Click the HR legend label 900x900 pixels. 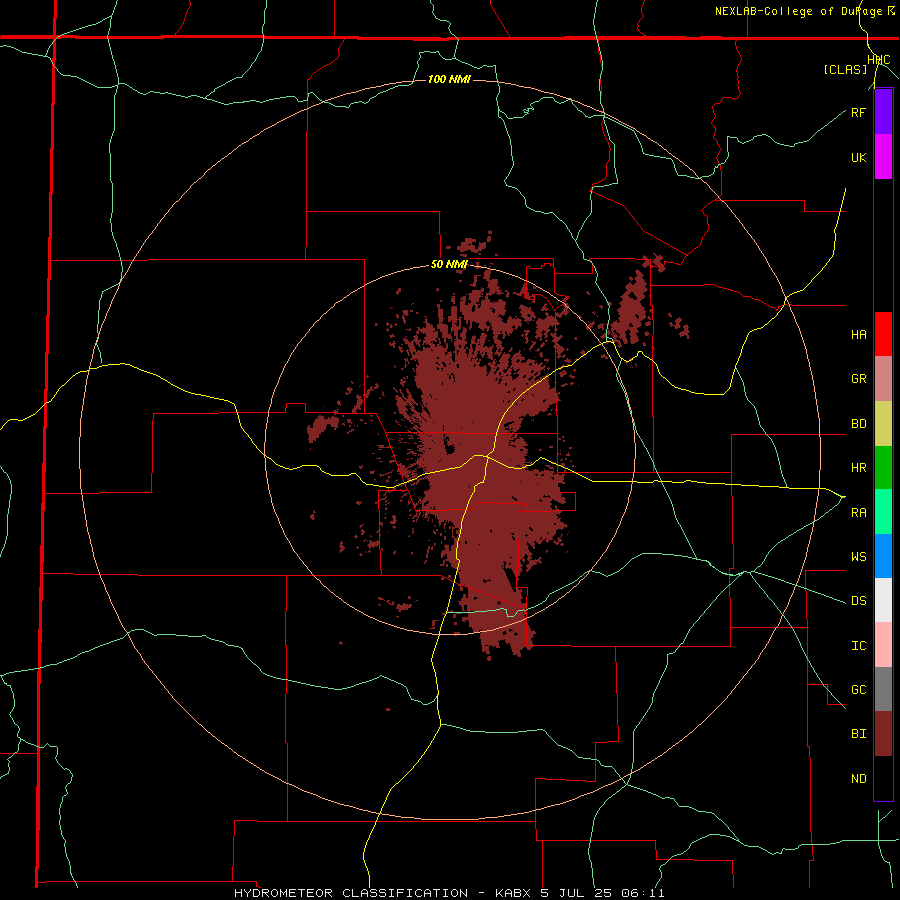coord(858,468)
